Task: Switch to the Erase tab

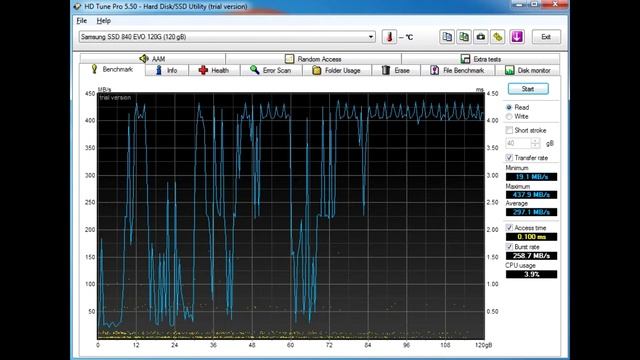Action: point(396,70)
